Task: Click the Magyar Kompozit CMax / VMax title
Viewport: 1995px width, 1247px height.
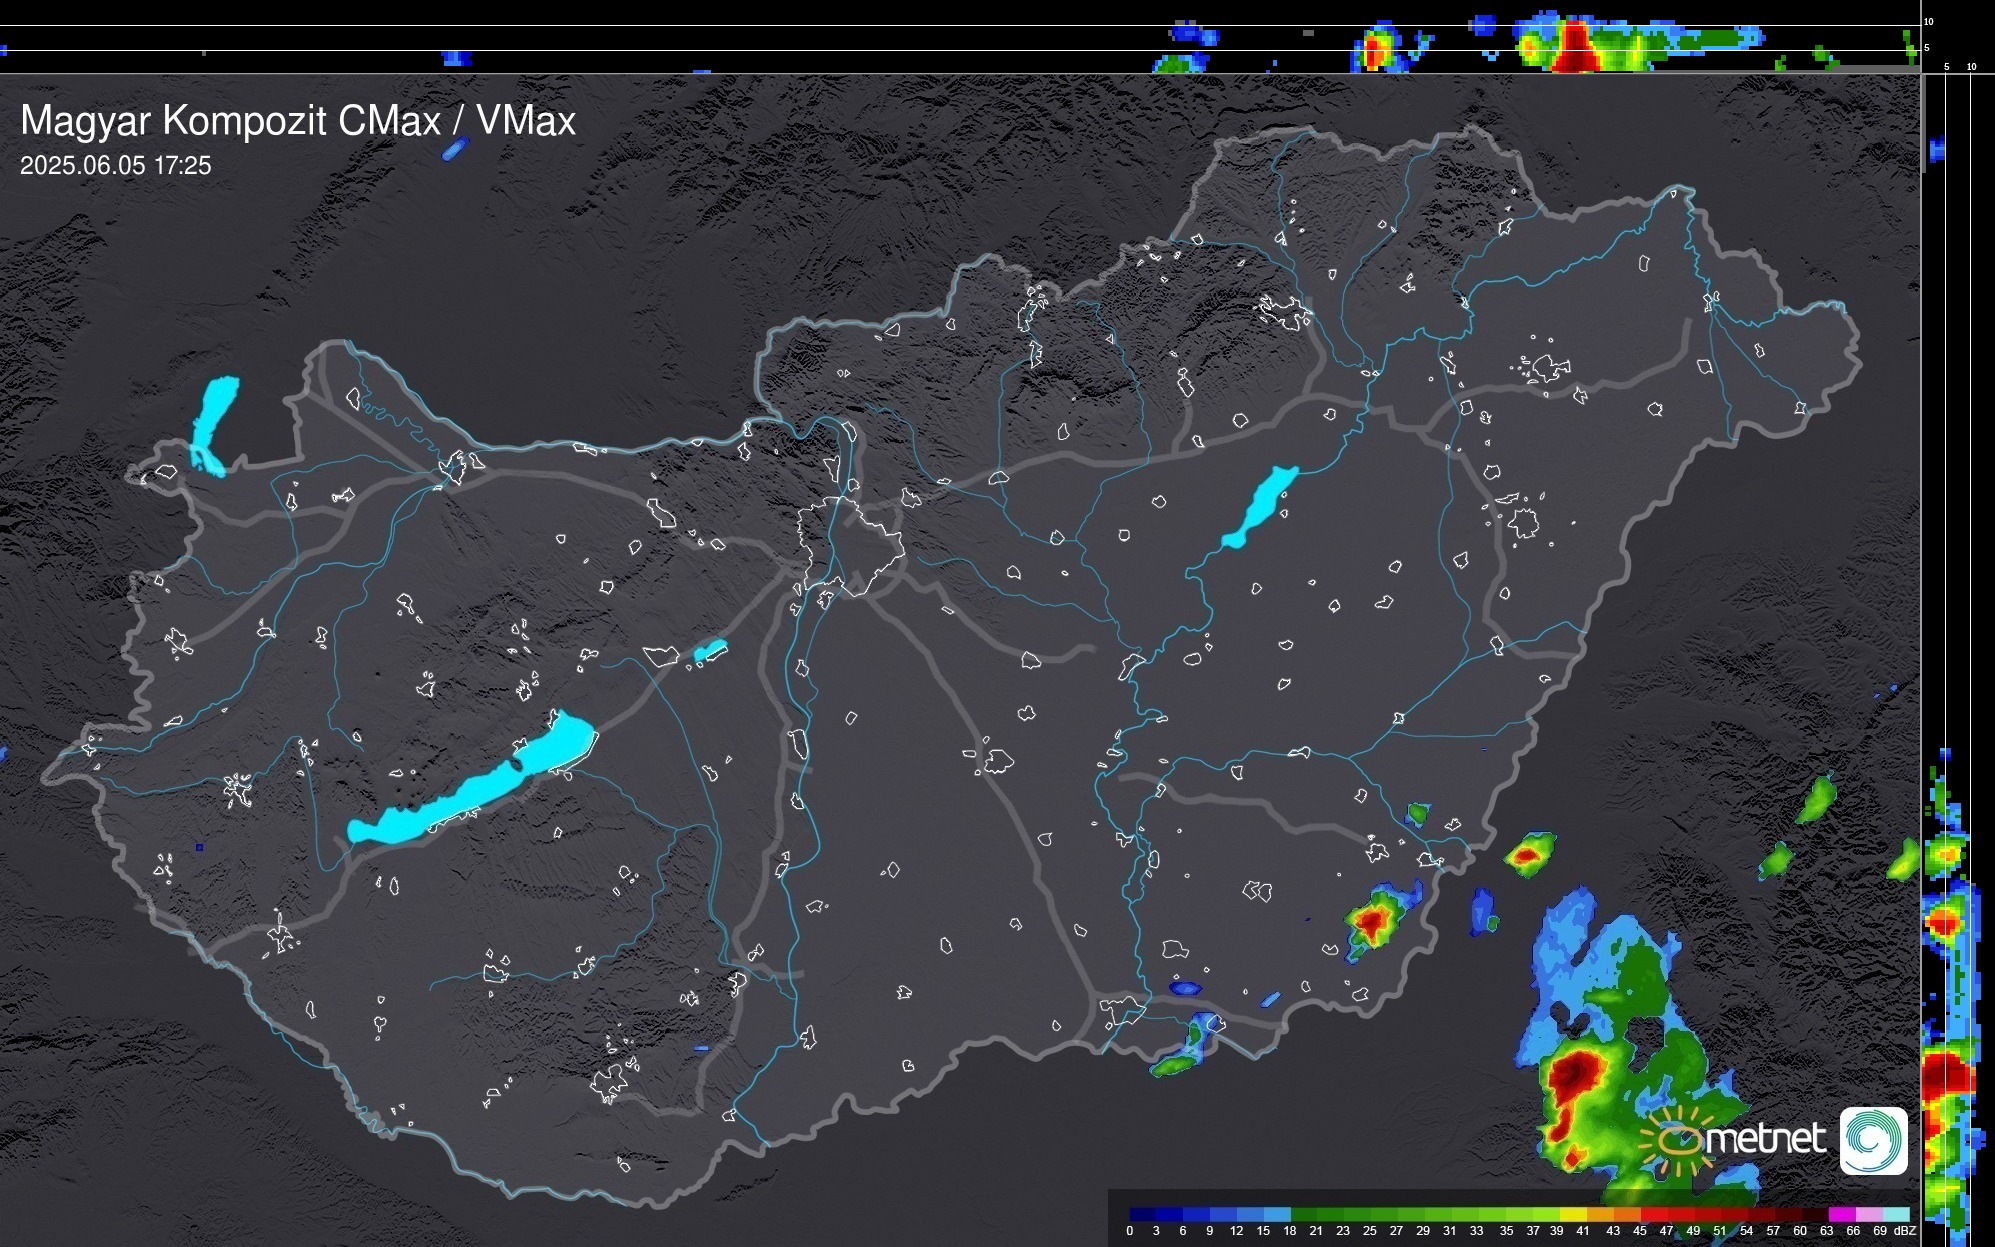Action: click(298, 121)
